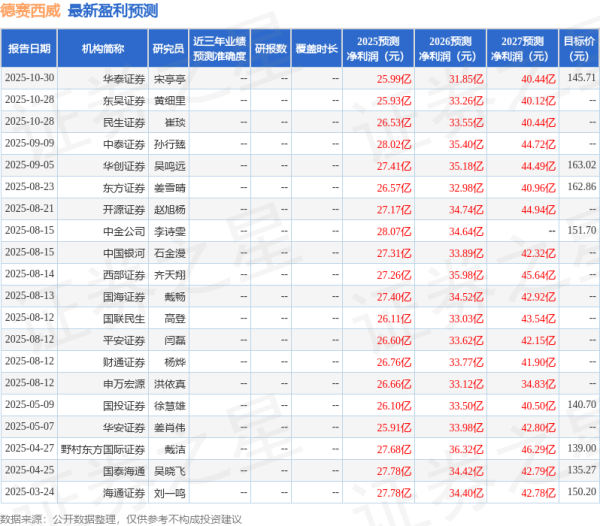600x526 pixels.
Task: Click the target price 150.20
Action: pos(582,492)
